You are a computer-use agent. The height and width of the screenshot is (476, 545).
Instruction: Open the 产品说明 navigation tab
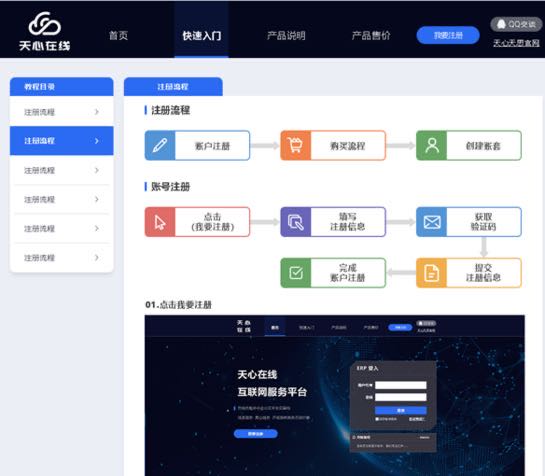pos(286,35)
